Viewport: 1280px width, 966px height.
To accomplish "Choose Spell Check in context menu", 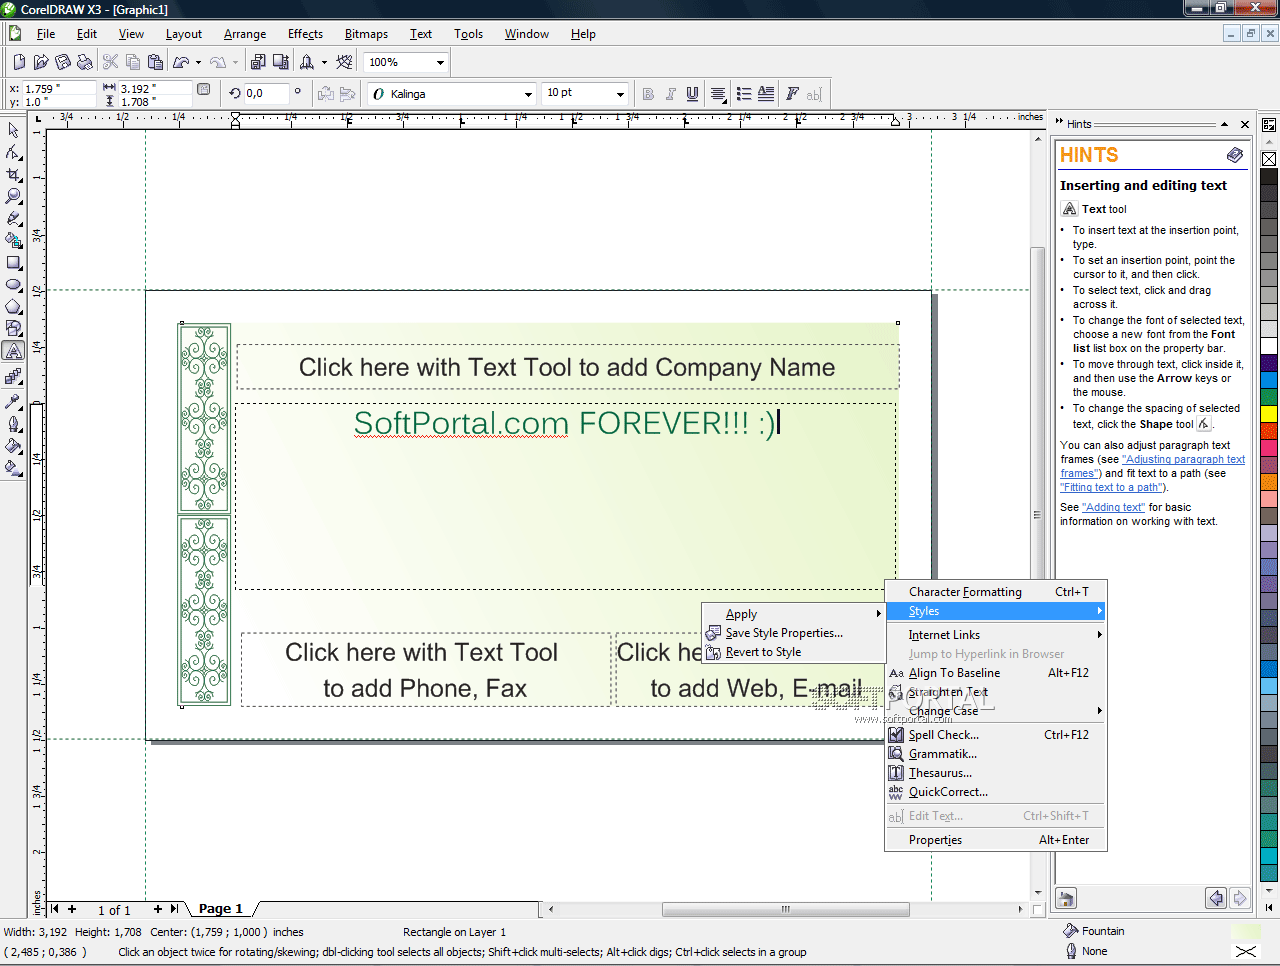I will pyautogui.click(x=996, y=735).
